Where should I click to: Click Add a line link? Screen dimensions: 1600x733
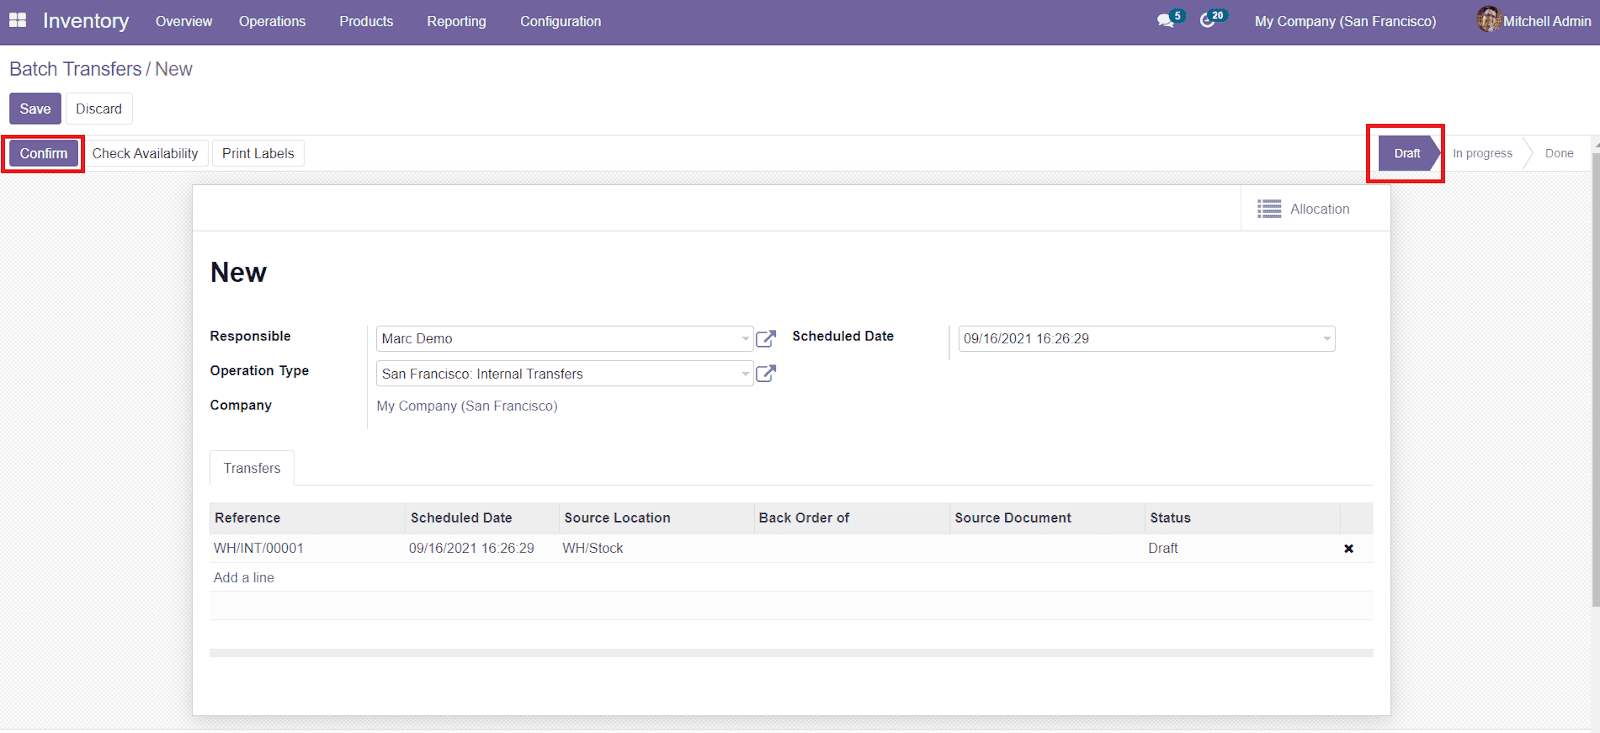tap(244, 578)
